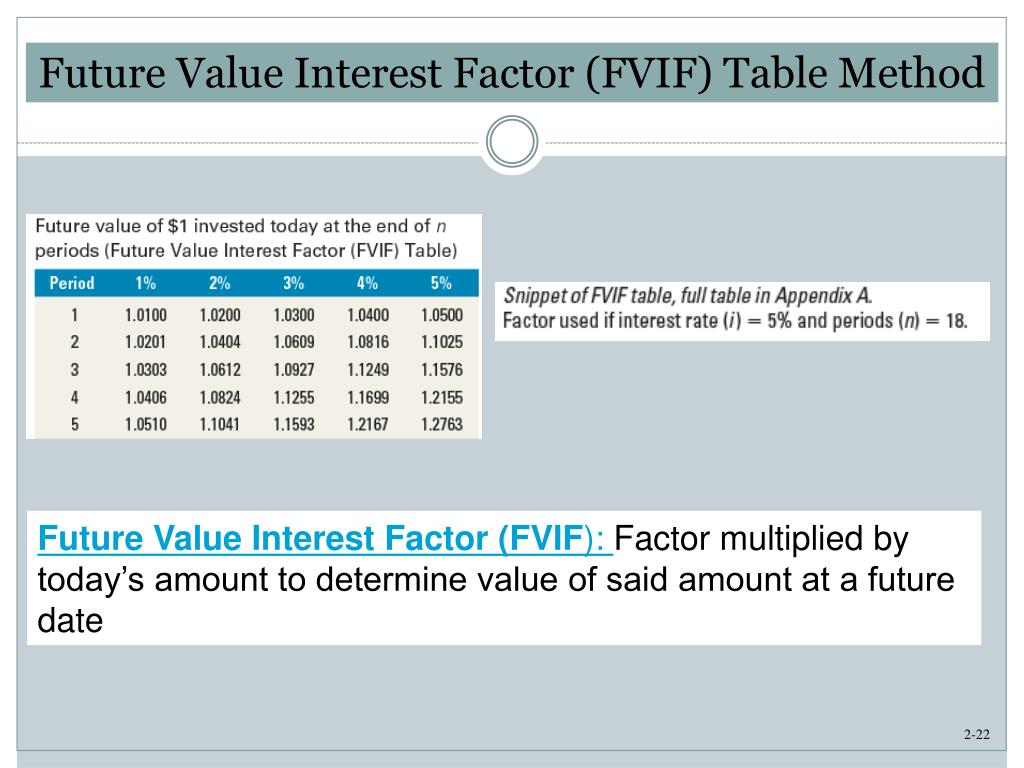Click the FVIF definition text box
Viewport: 1024px width, 768px height.
[x=504, y=578]
